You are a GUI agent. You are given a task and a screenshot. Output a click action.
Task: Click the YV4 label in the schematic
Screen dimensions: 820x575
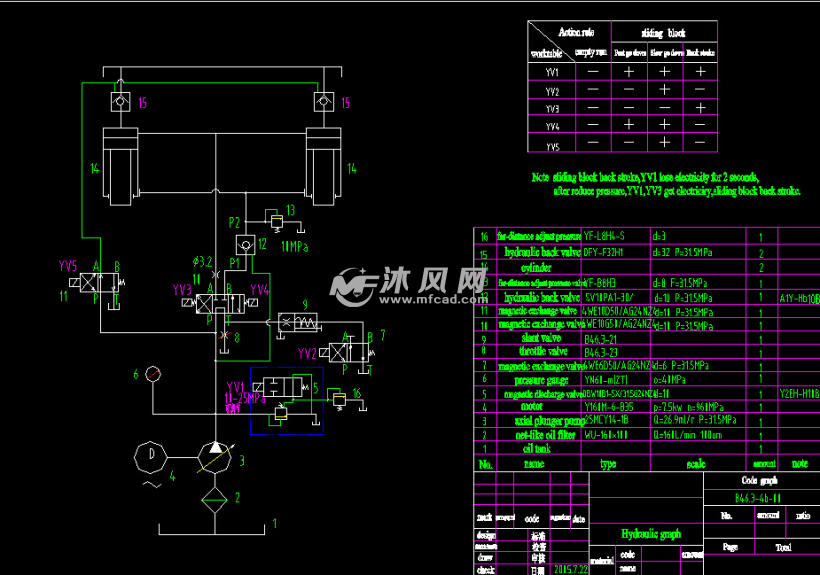[259, 290]
